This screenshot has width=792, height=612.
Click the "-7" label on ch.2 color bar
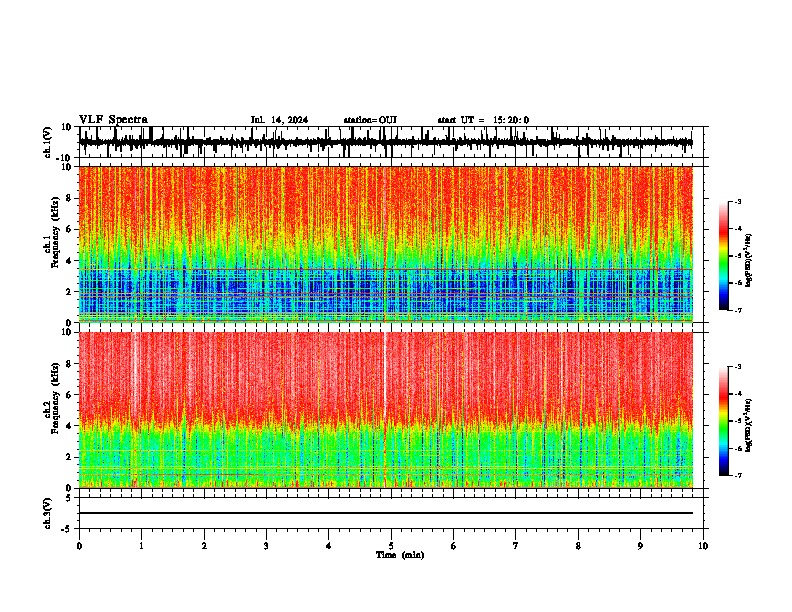coord(737,475)
